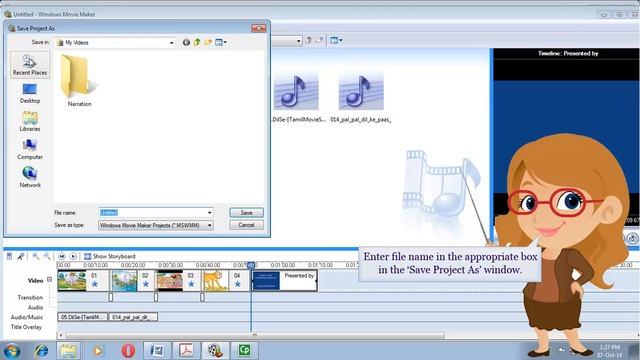Click the File name text box

tap(152, 213)
